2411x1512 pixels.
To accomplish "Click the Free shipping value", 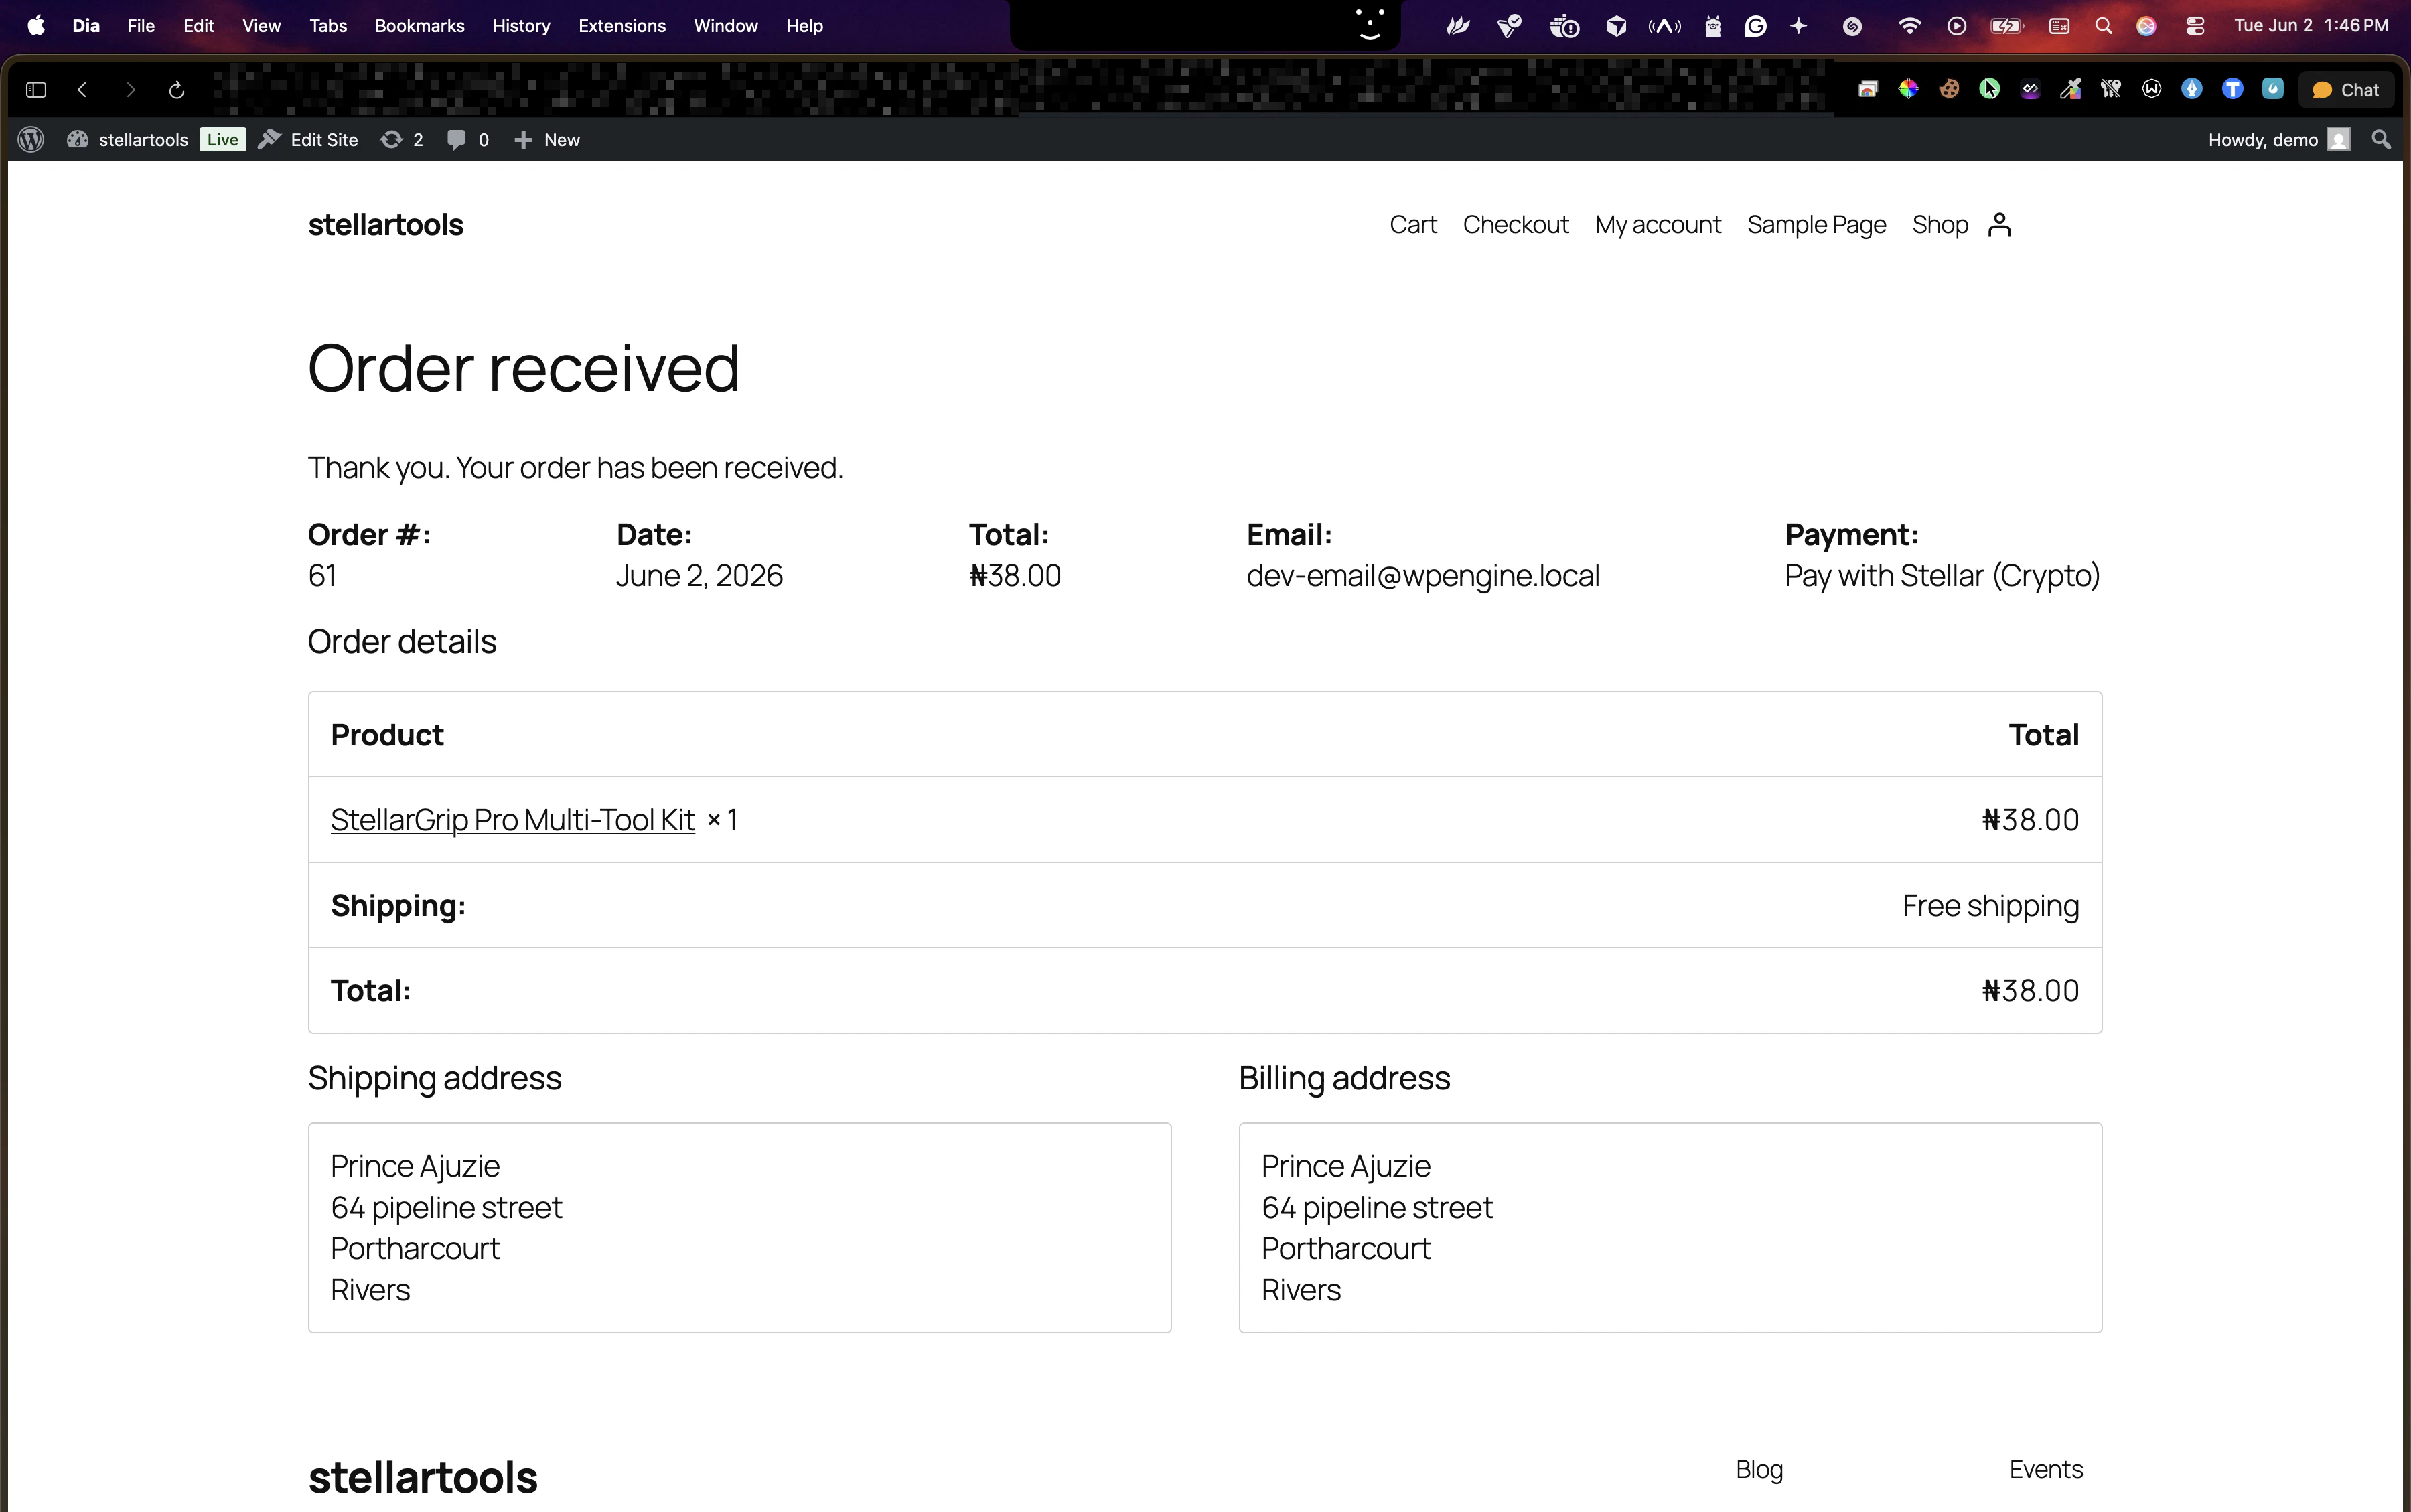I will (x=1990, y=906).
